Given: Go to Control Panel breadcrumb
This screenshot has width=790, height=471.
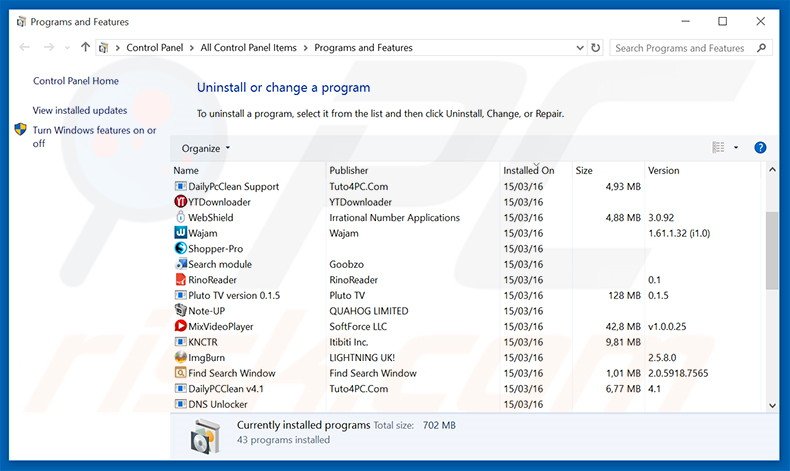Looking at the screenshot, I should click(x=155, y=47).
